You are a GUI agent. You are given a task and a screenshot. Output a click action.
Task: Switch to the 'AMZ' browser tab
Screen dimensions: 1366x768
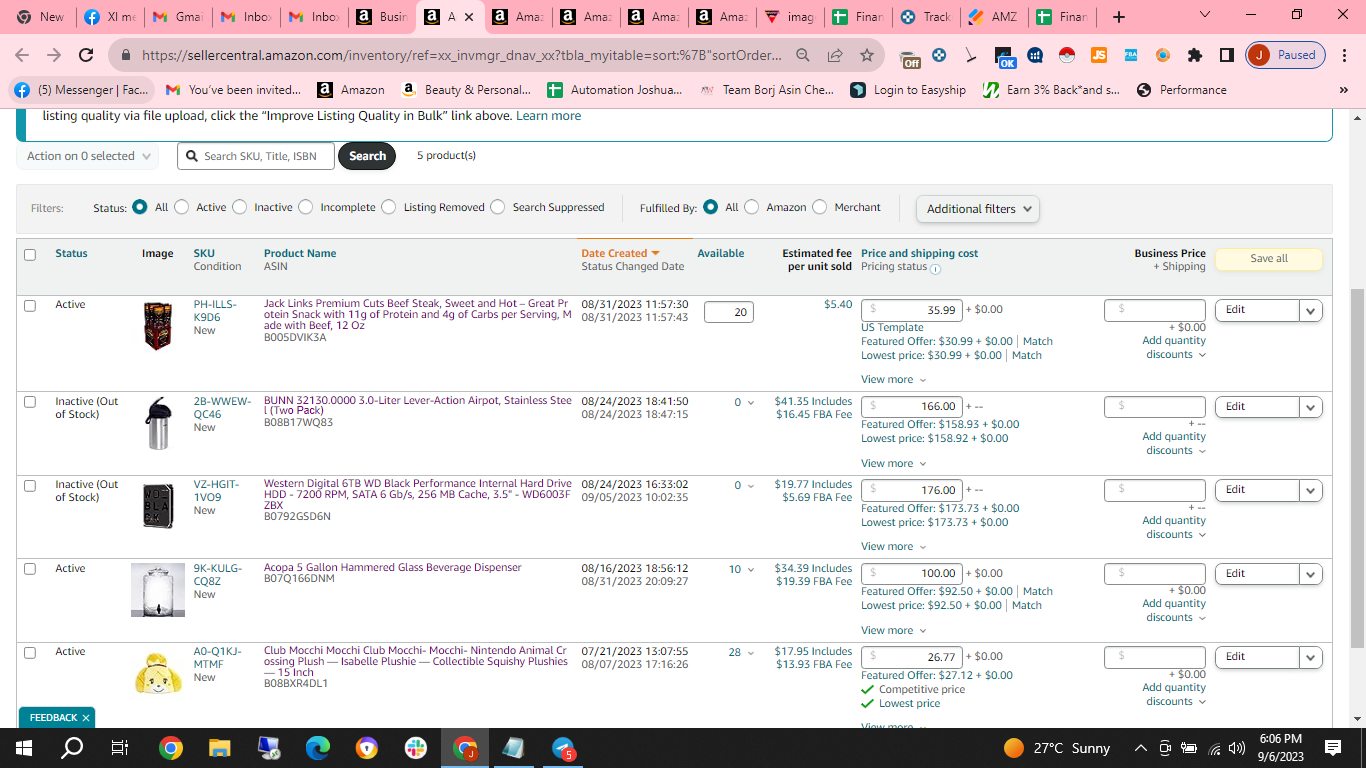coord(993,17)
